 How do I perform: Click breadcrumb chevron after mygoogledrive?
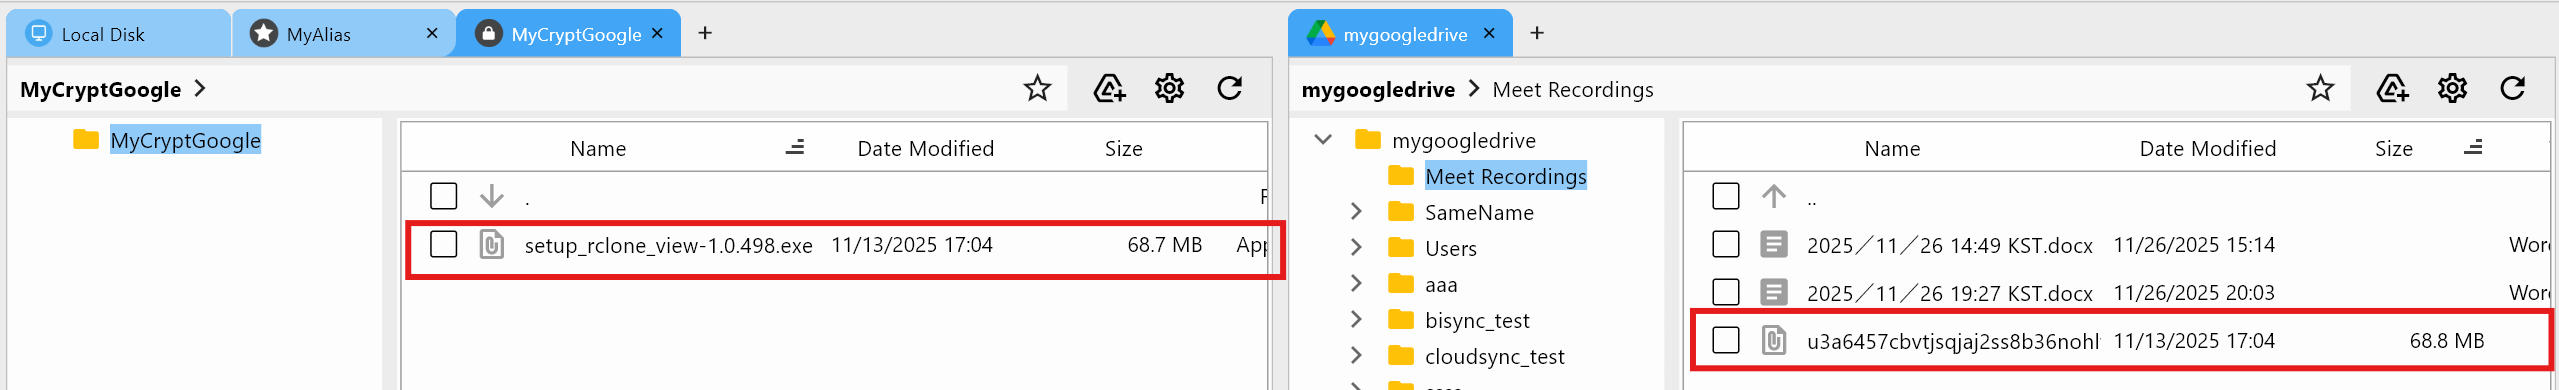coord(1474,89)
